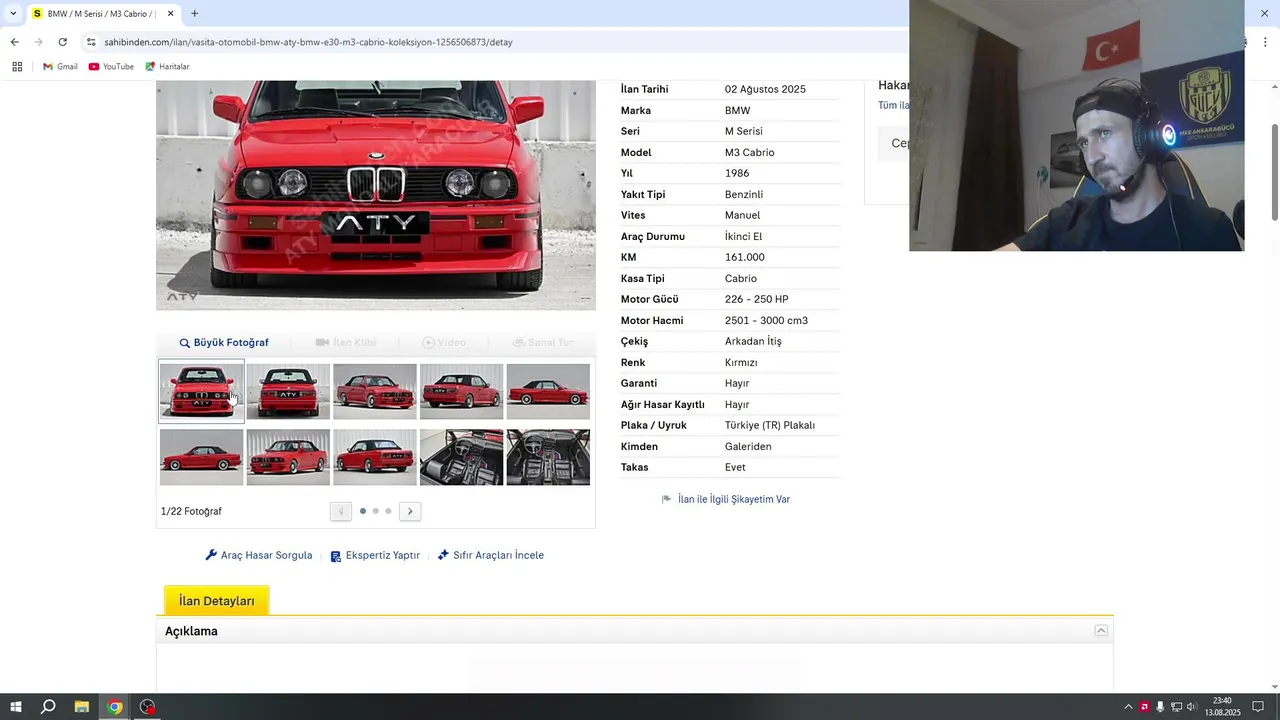Open the Haritalar bookmark

[167, 67]
